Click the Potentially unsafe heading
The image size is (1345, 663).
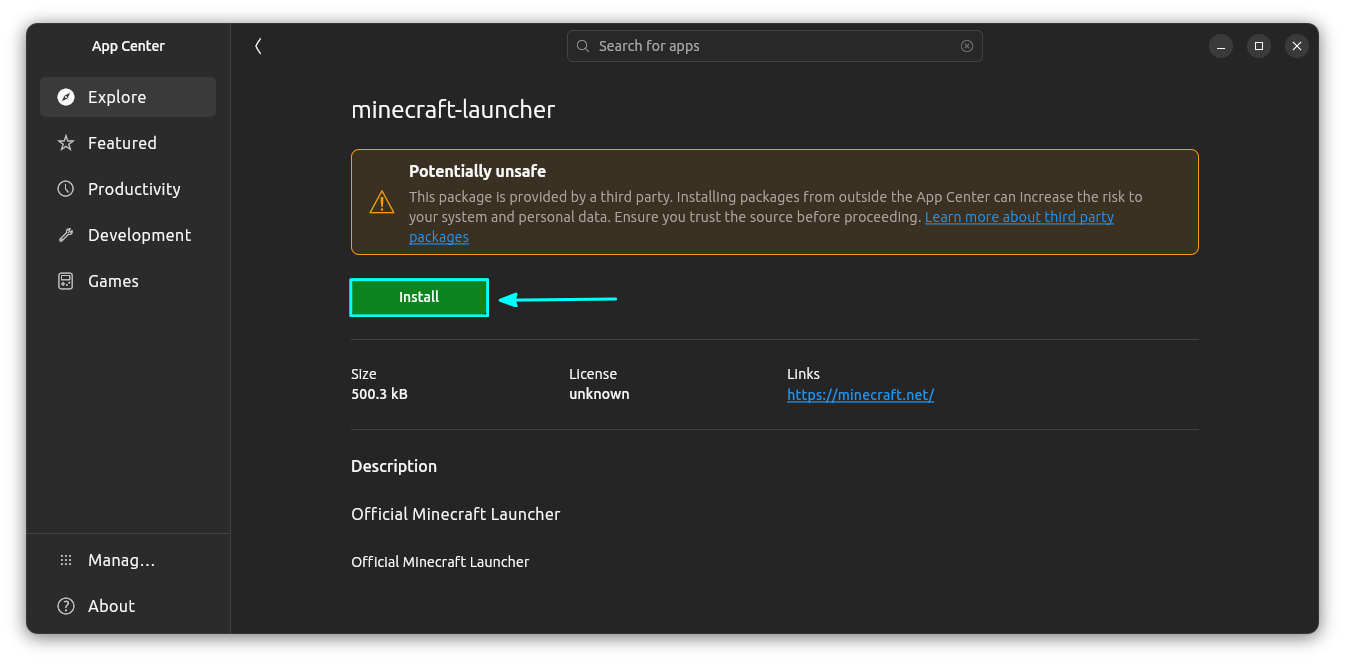(x=477, y=171)
